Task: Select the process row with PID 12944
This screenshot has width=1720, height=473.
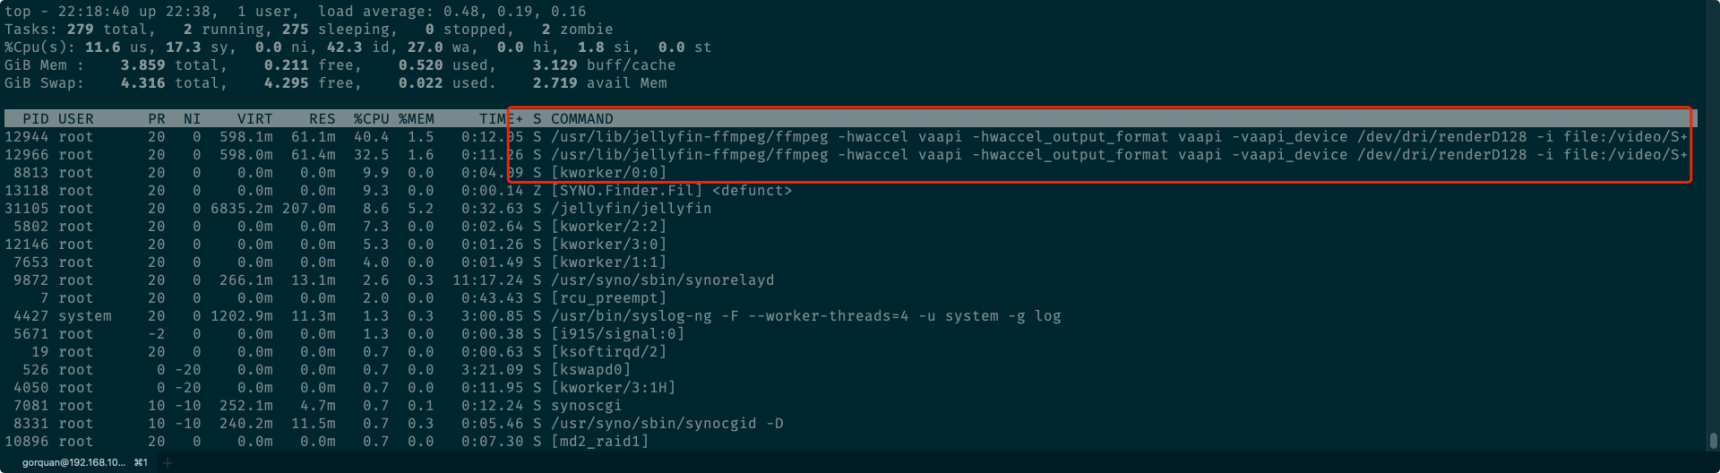Action: [x=846, y=137]
